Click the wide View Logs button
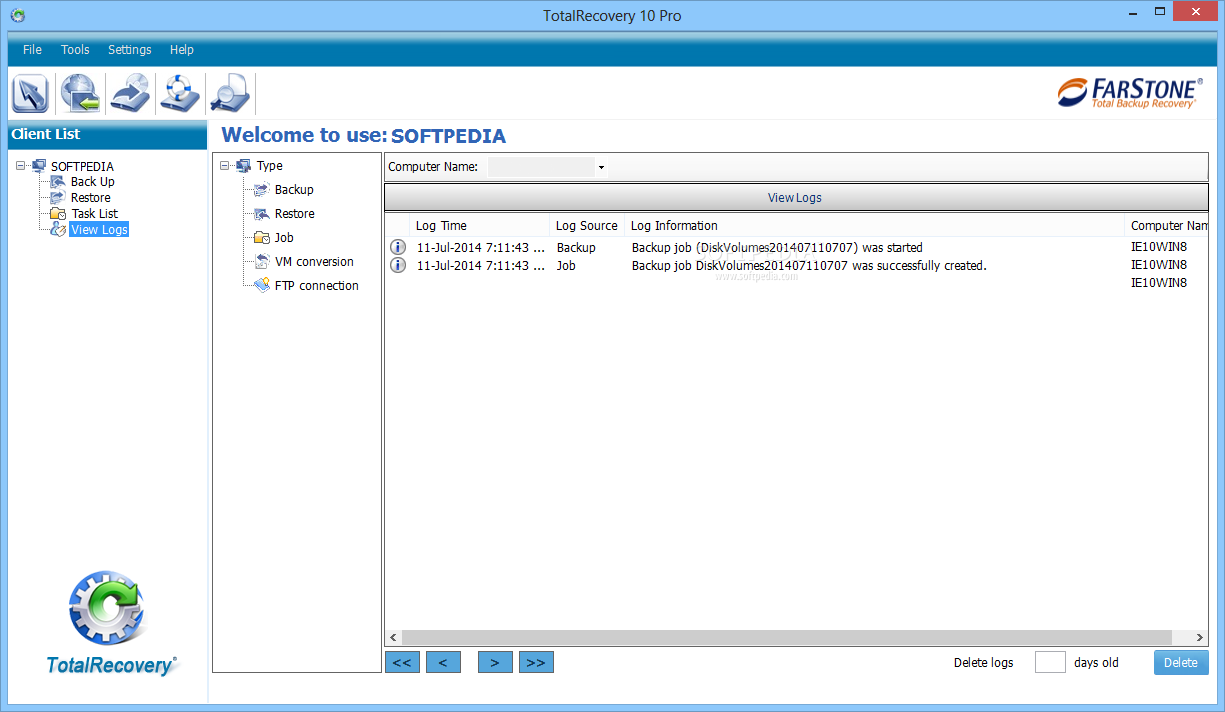This screenshot has height=712, width=1225. [796, 198]
